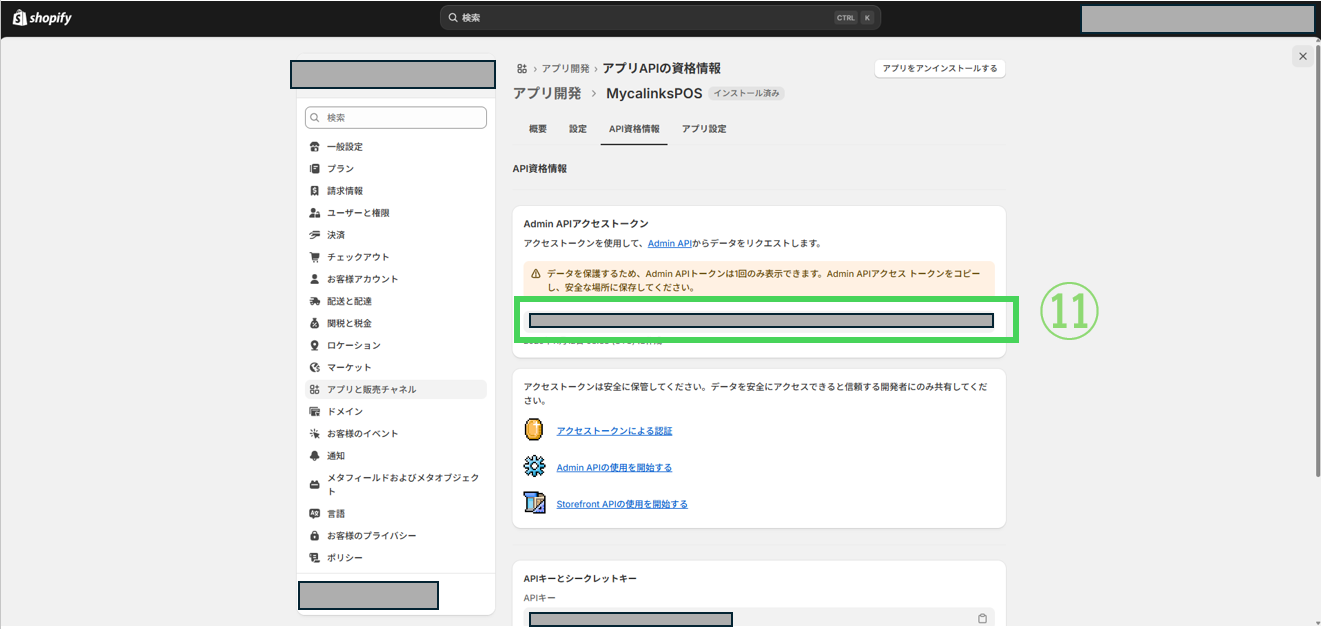Click アプリ開発 in the breadcrumb
Image resolution: width=1321 pixels, height=629 pixels.
[564, 69]
